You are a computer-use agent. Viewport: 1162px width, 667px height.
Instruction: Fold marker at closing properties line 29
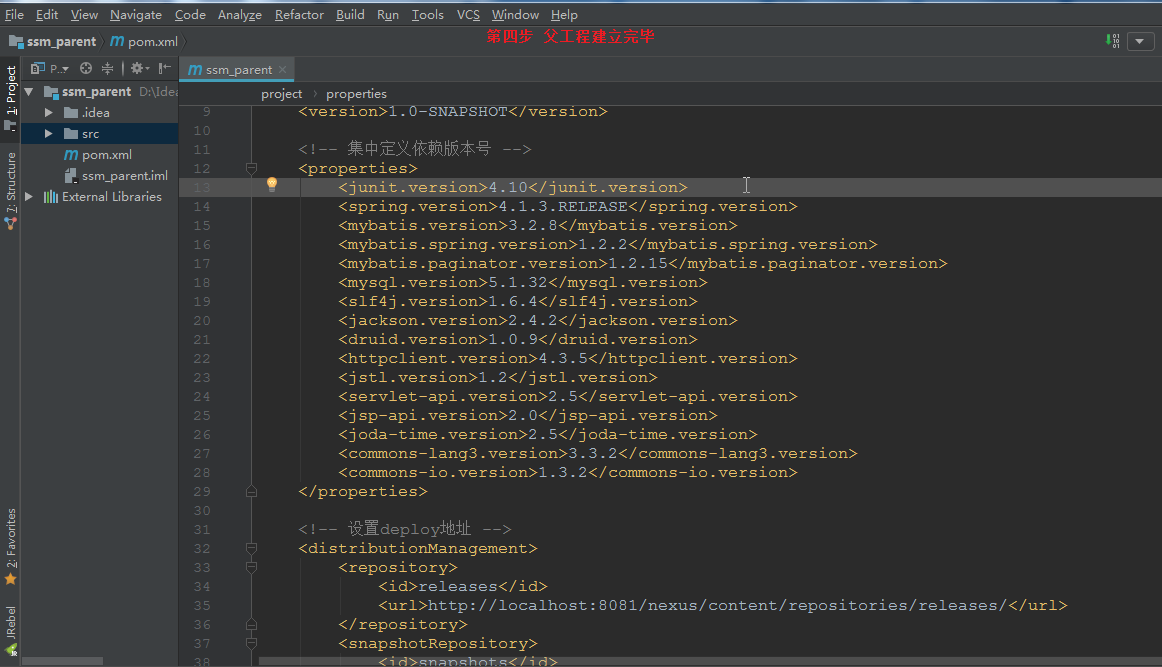pos(251,491)
